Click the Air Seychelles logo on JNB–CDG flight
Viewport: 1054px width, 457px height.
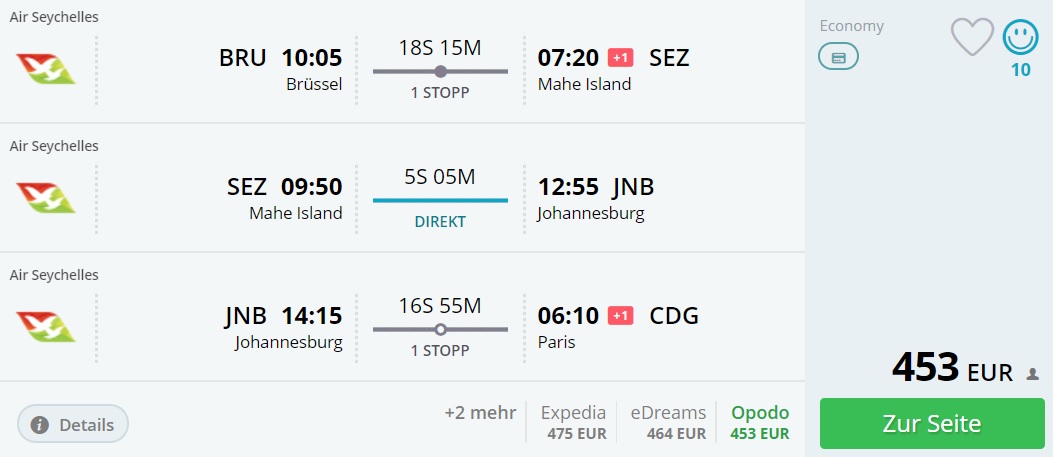[x=46, y=327]
